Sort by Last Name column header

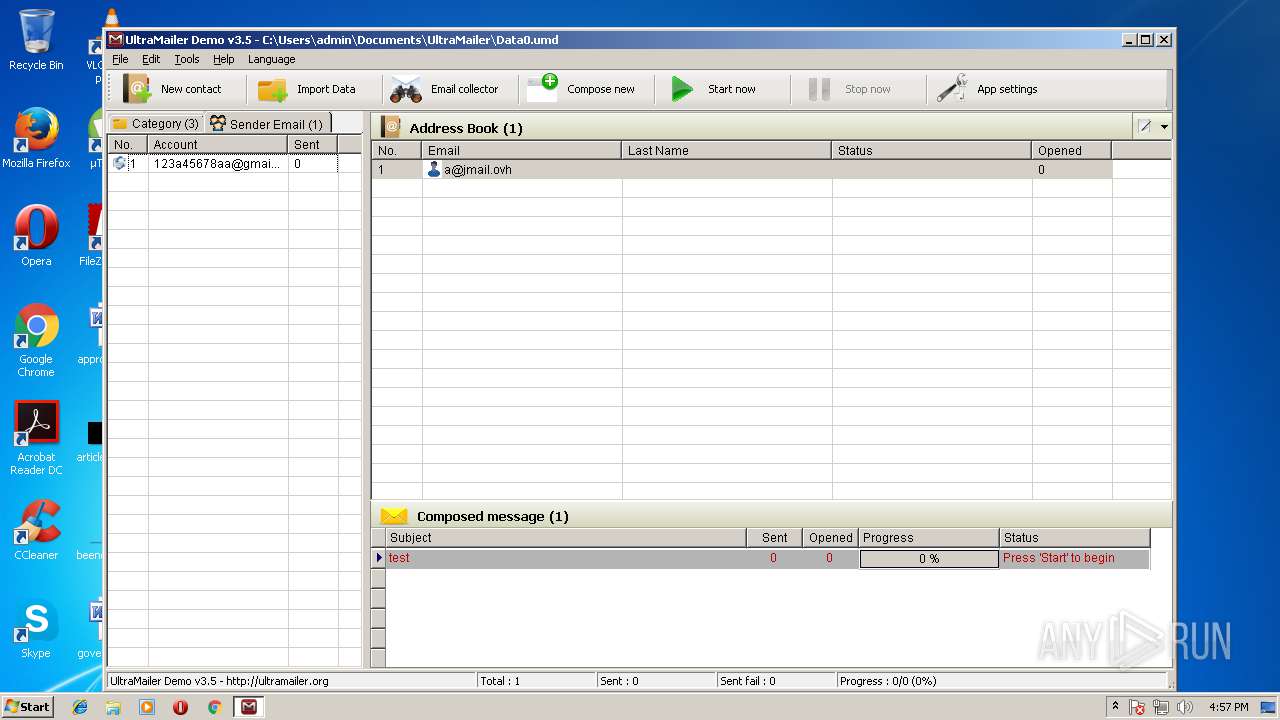click(727, 150)
